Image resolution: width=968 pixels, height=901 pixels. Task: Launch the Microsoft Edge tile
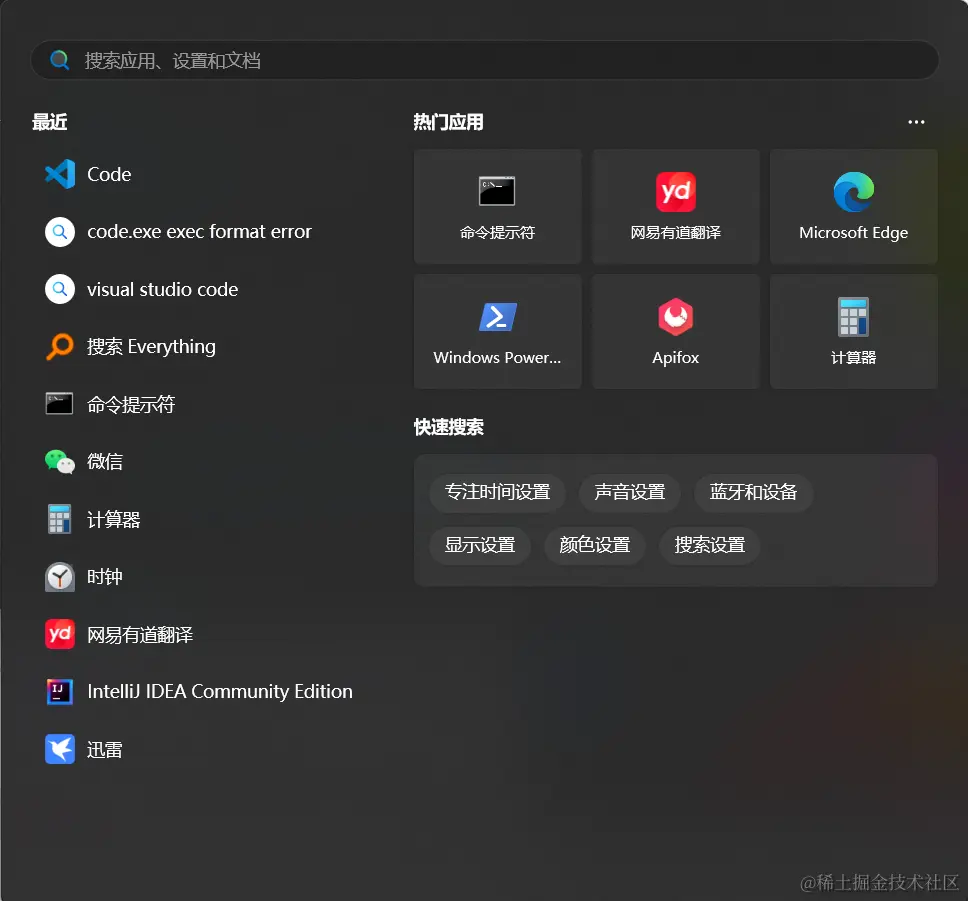(x=854, y=206)
